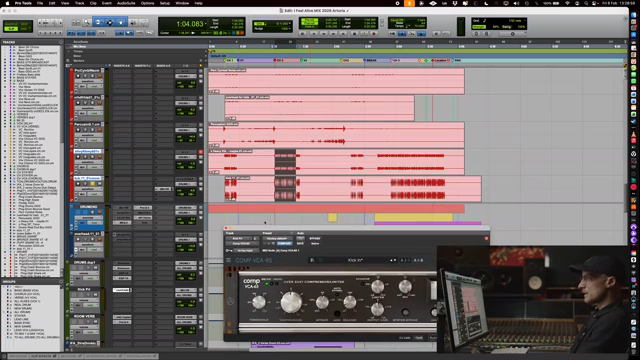This screenshot has width=640, height=360.
Task: Open waveform view selector on PrcCymblNsom track
Action: coord(89,81)
